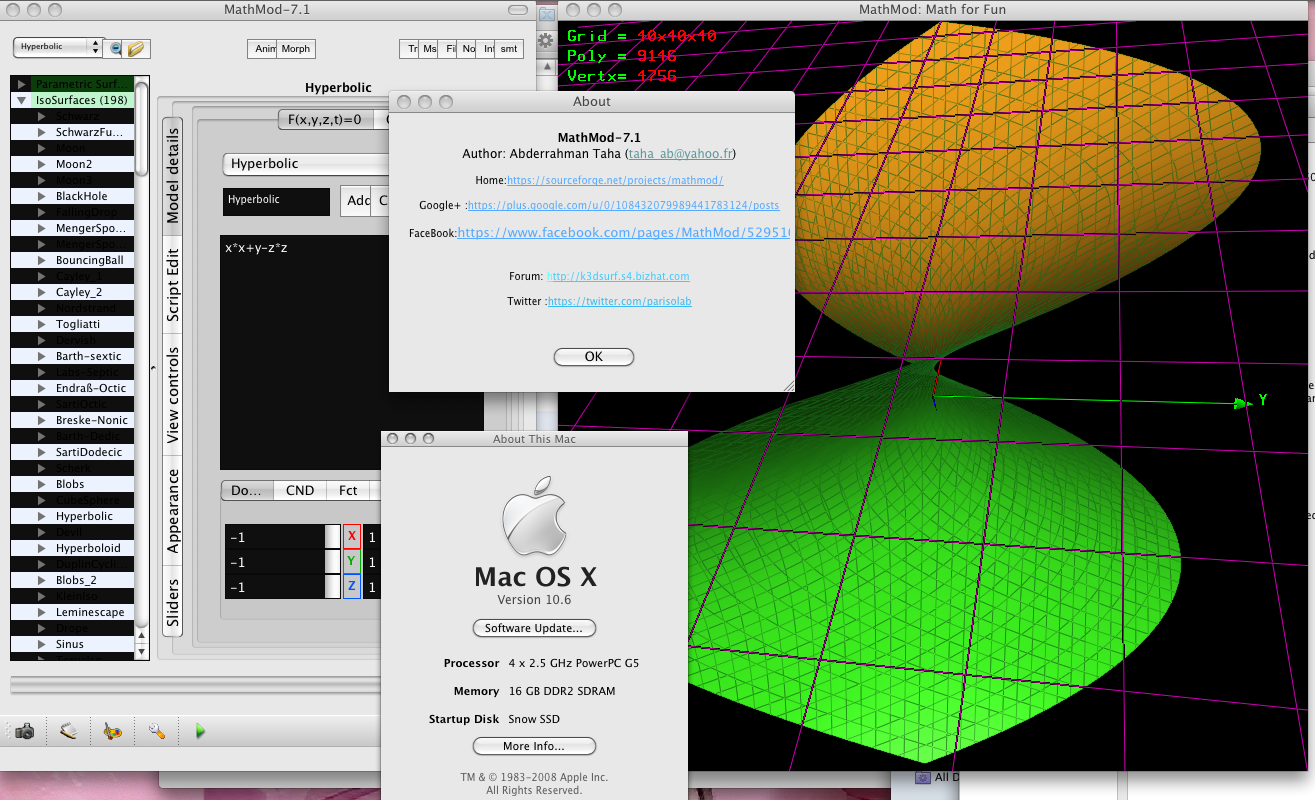Select the F(x,y,z,t)=0 tab

pos(325,119)
